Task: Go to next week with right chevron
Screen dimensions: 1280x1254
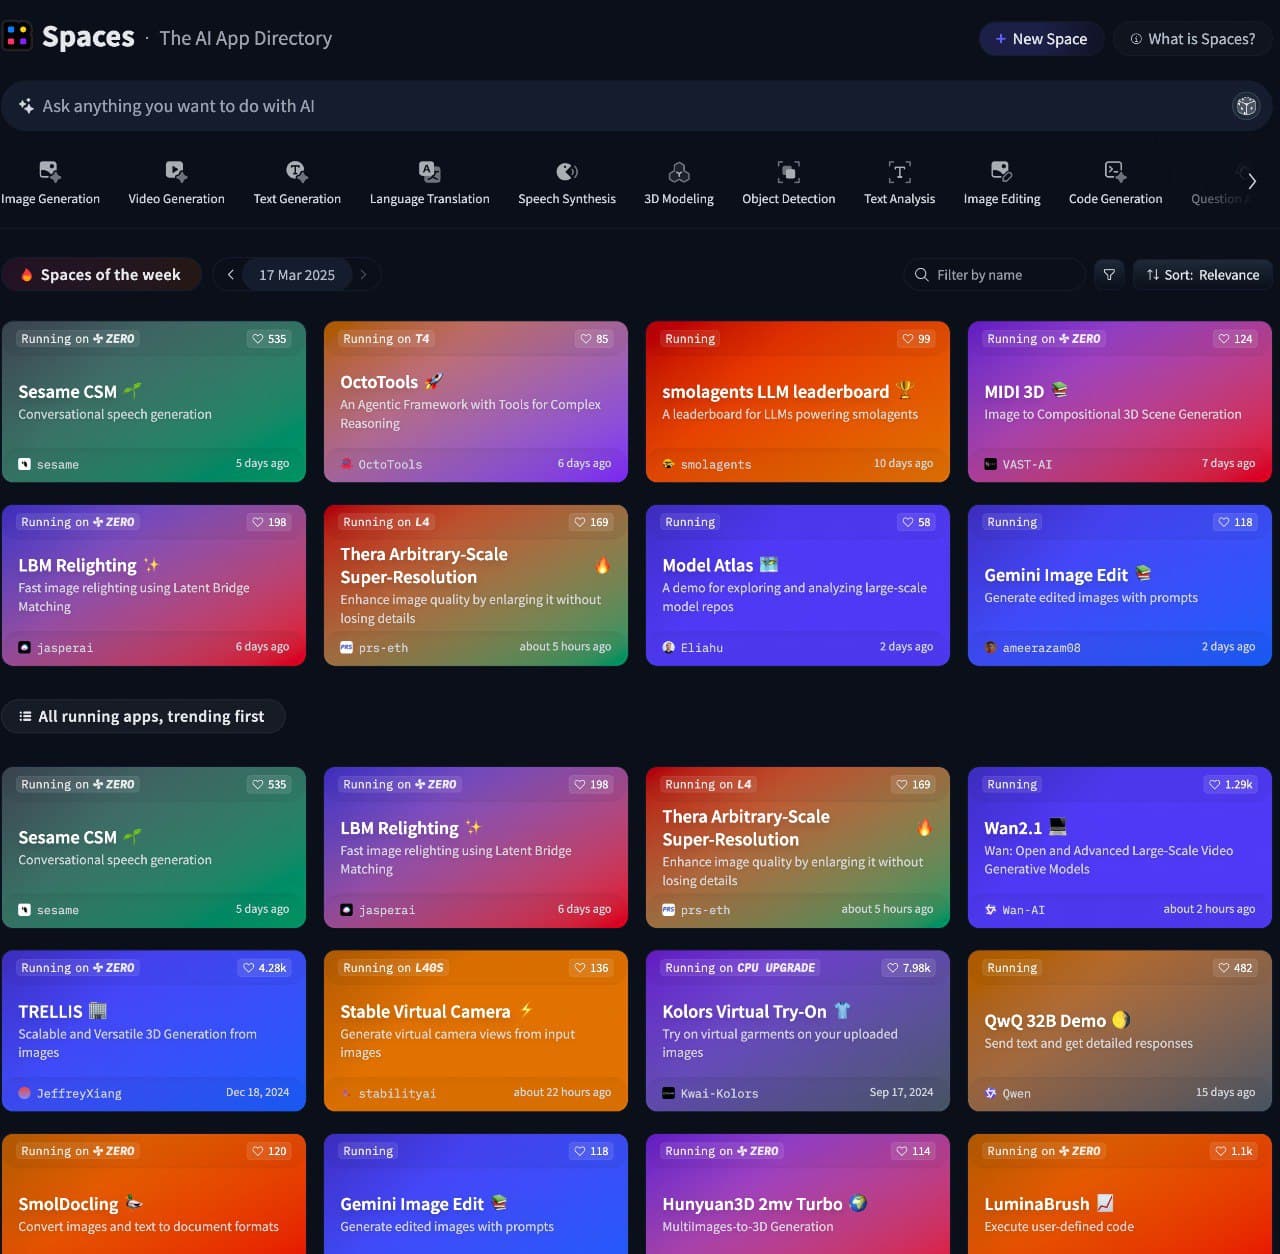Action: coord(363,275)
